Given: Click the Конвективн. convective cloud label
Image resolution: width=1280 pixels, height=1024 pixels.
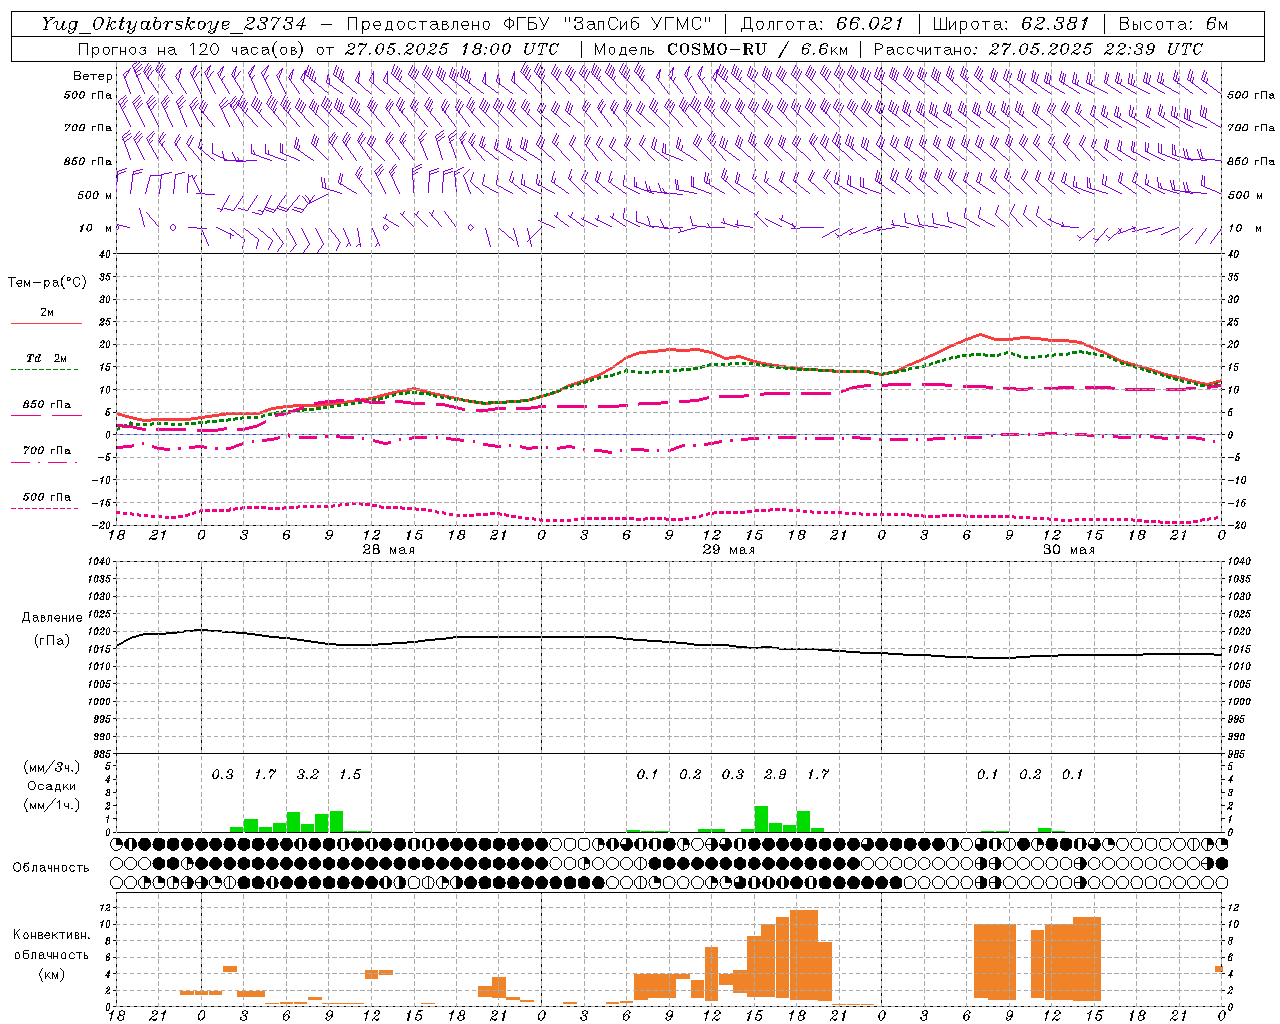Looking at the screenshot, I should [51, 935].
